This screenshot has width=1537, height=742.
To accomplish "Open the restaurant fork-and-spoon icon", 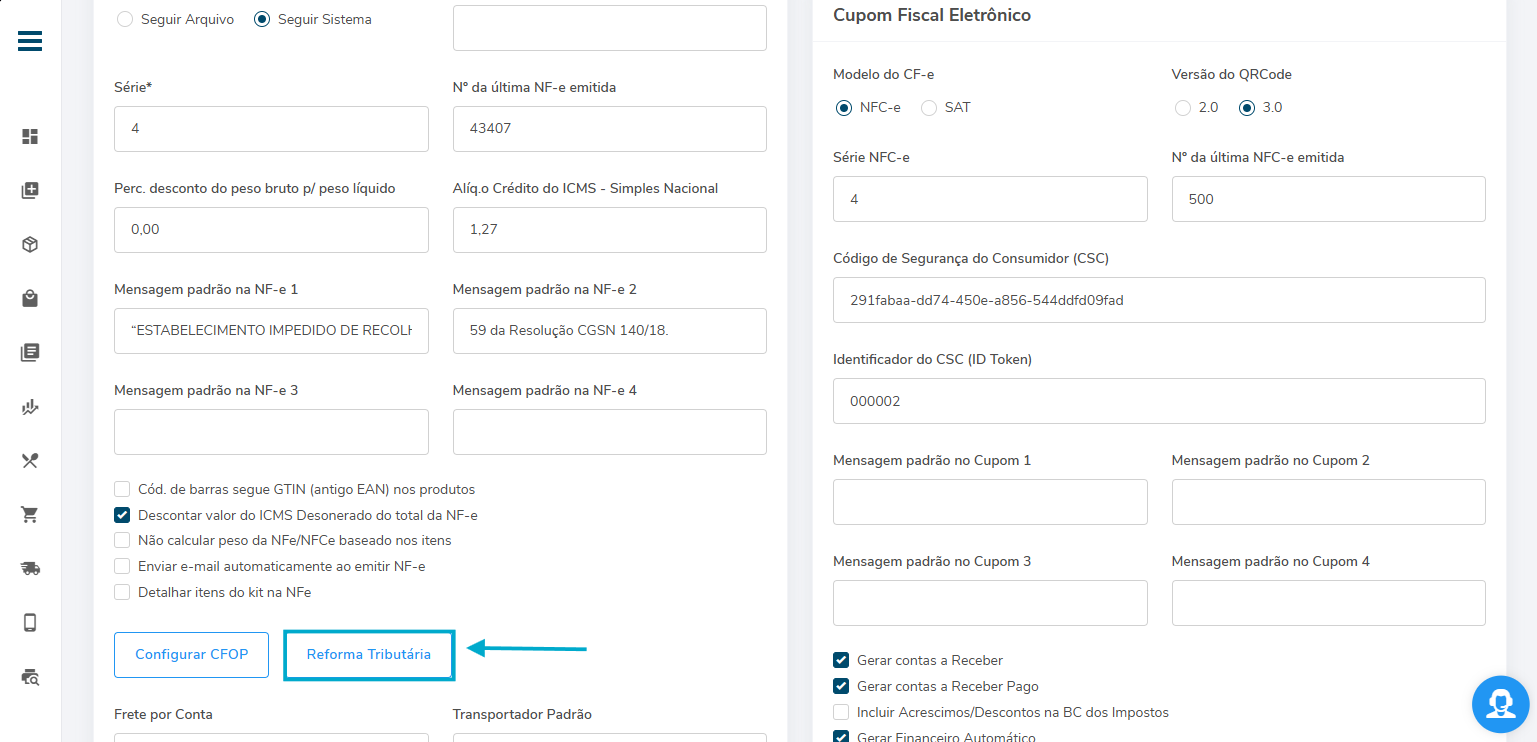I will [30, 461].
